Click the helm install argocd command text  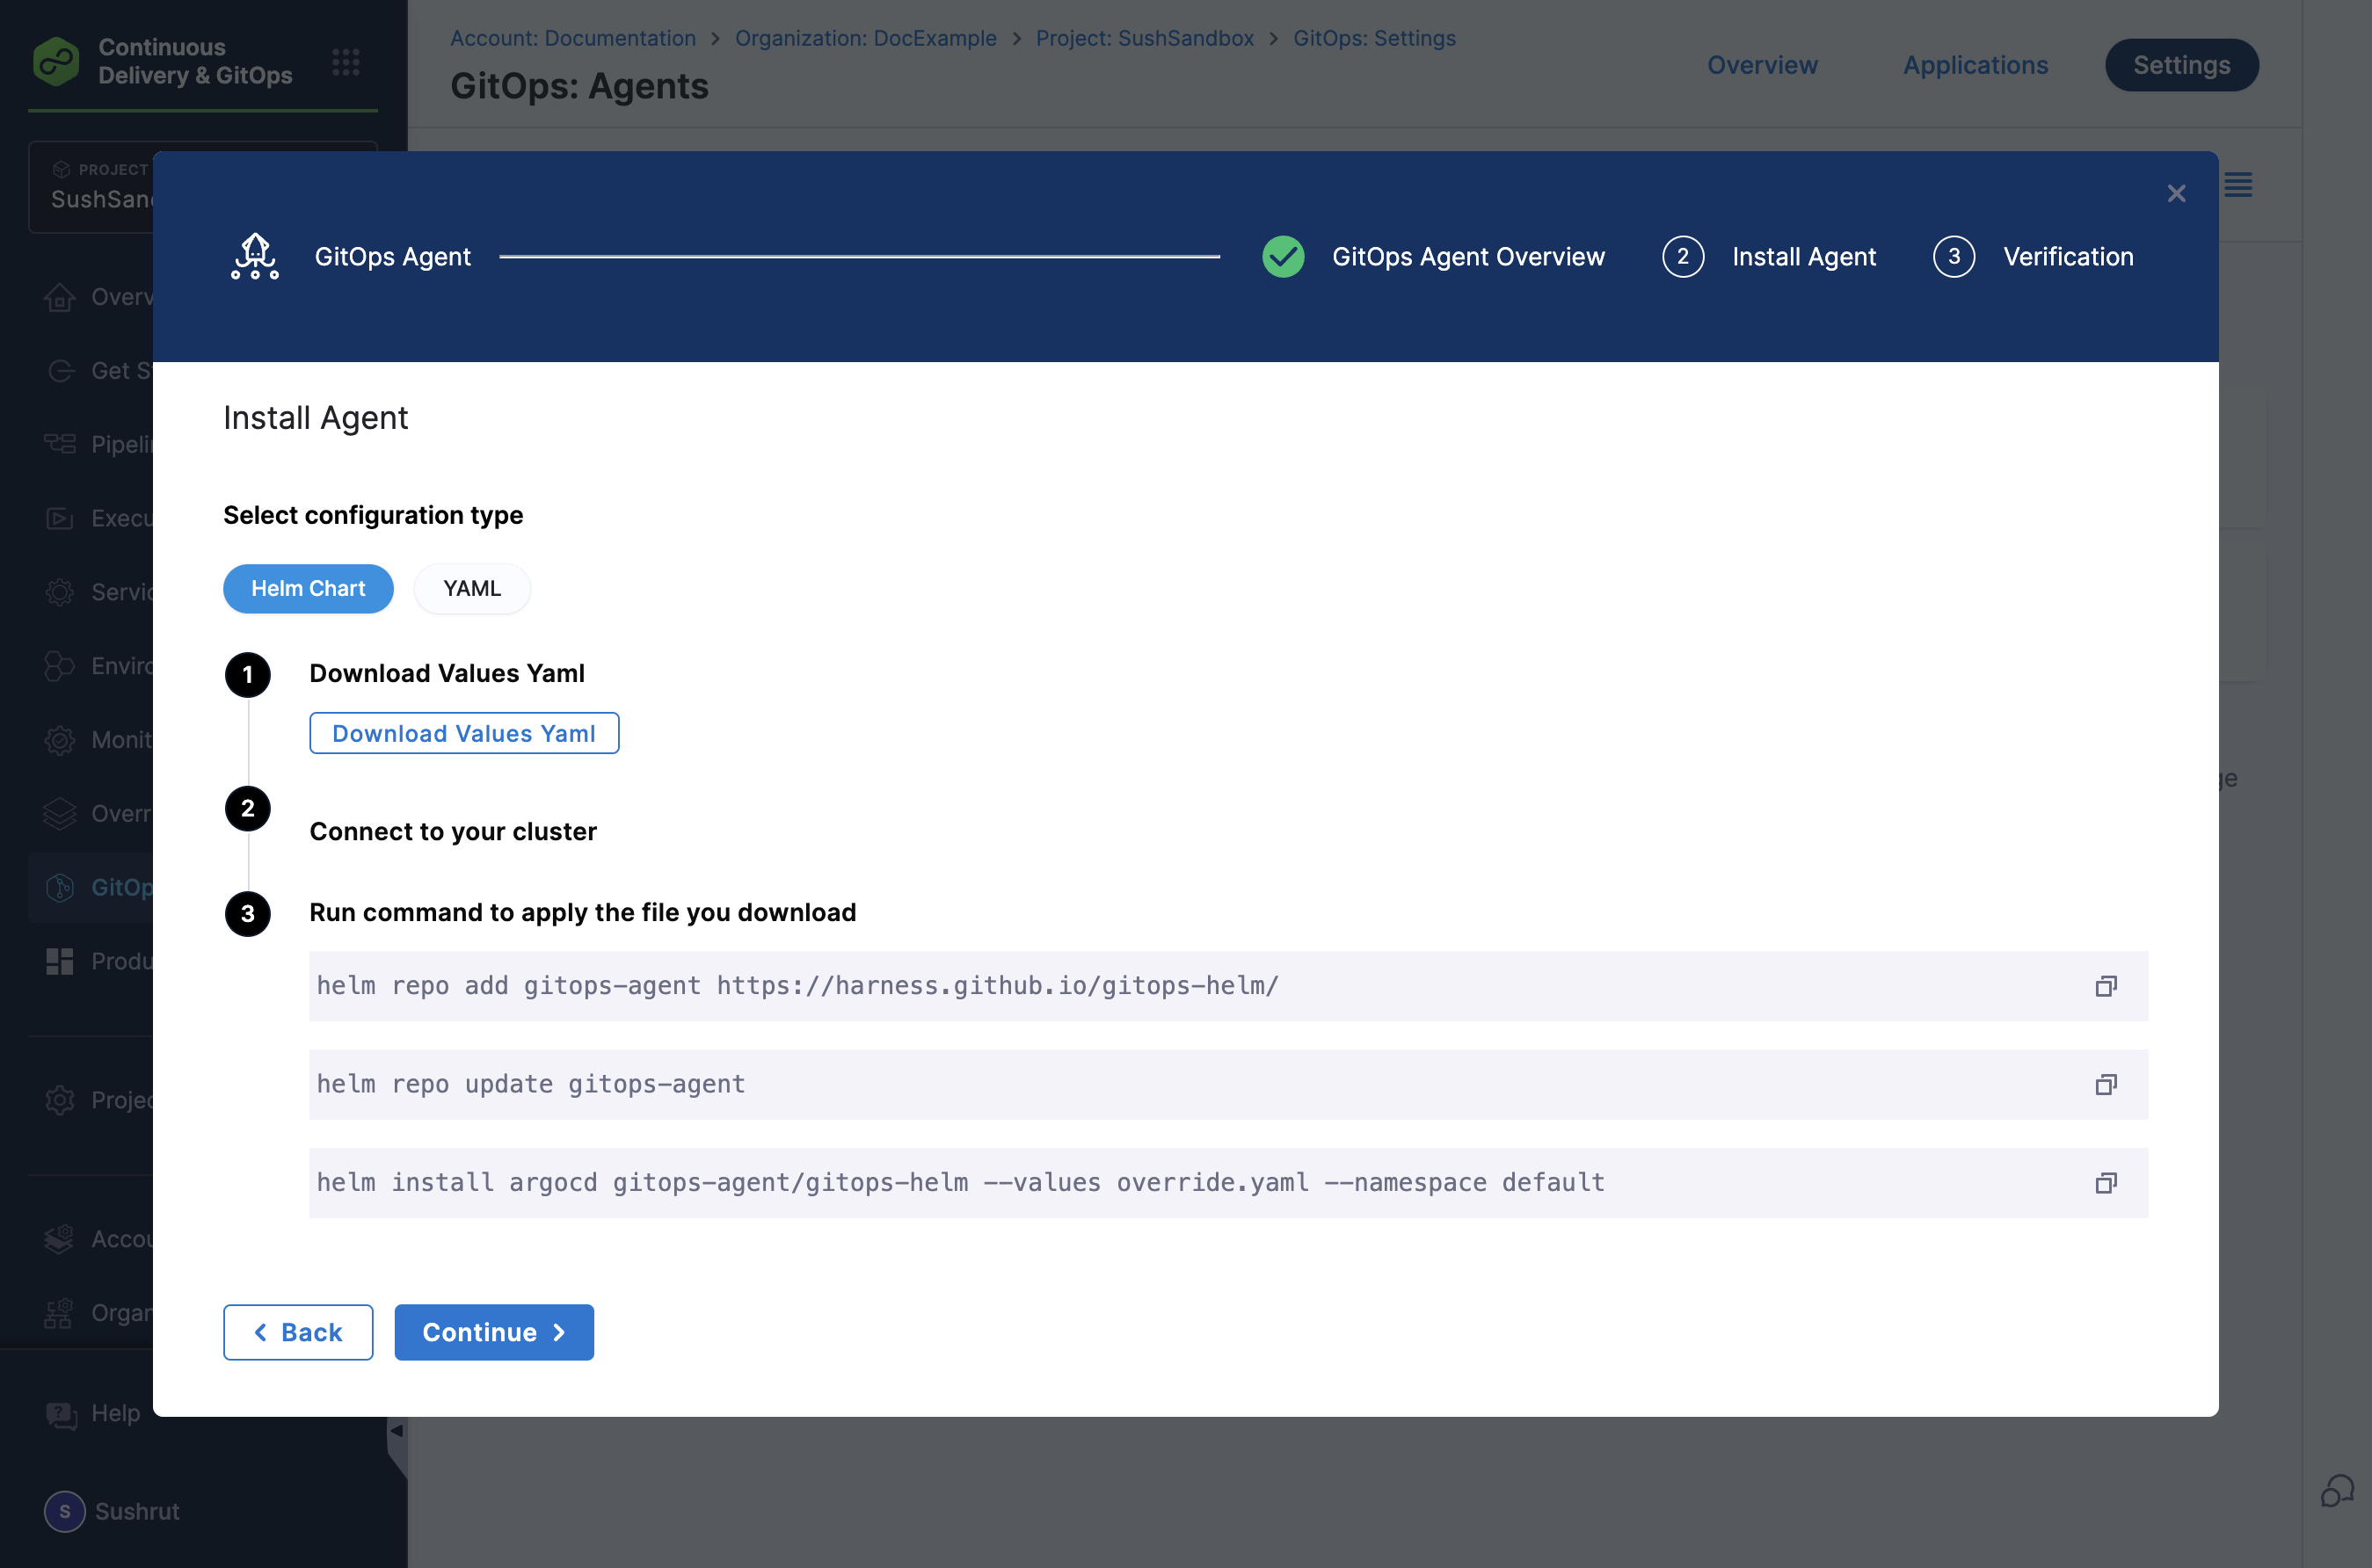(x=961, y=1183)
